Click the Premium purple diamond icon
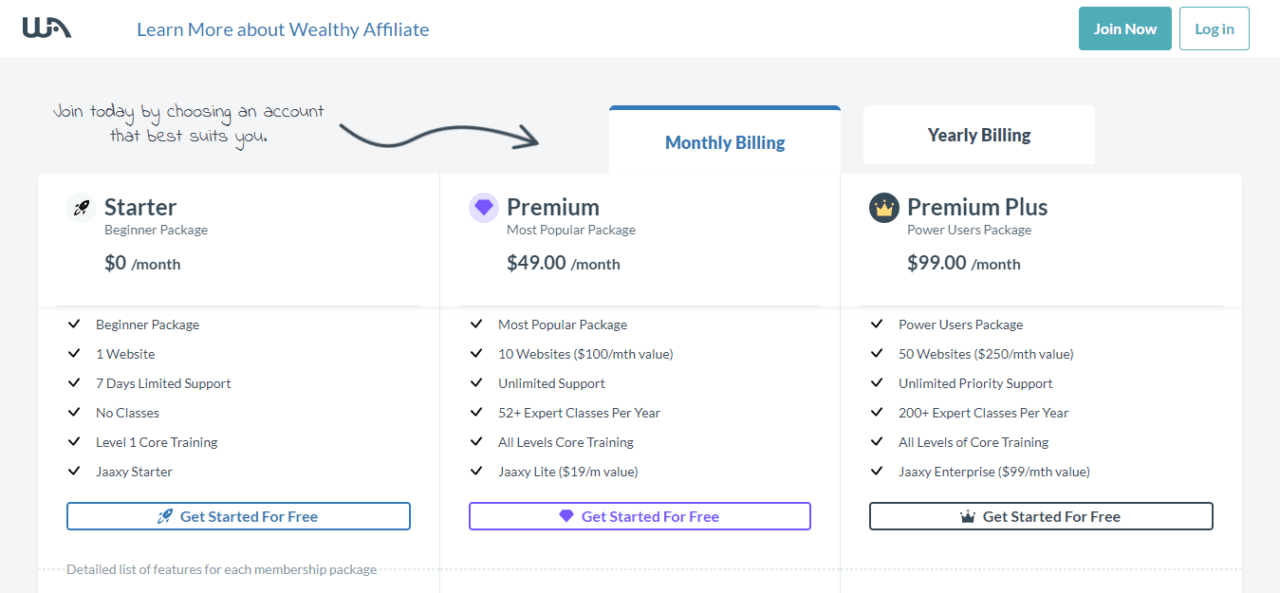 point(484,208)
